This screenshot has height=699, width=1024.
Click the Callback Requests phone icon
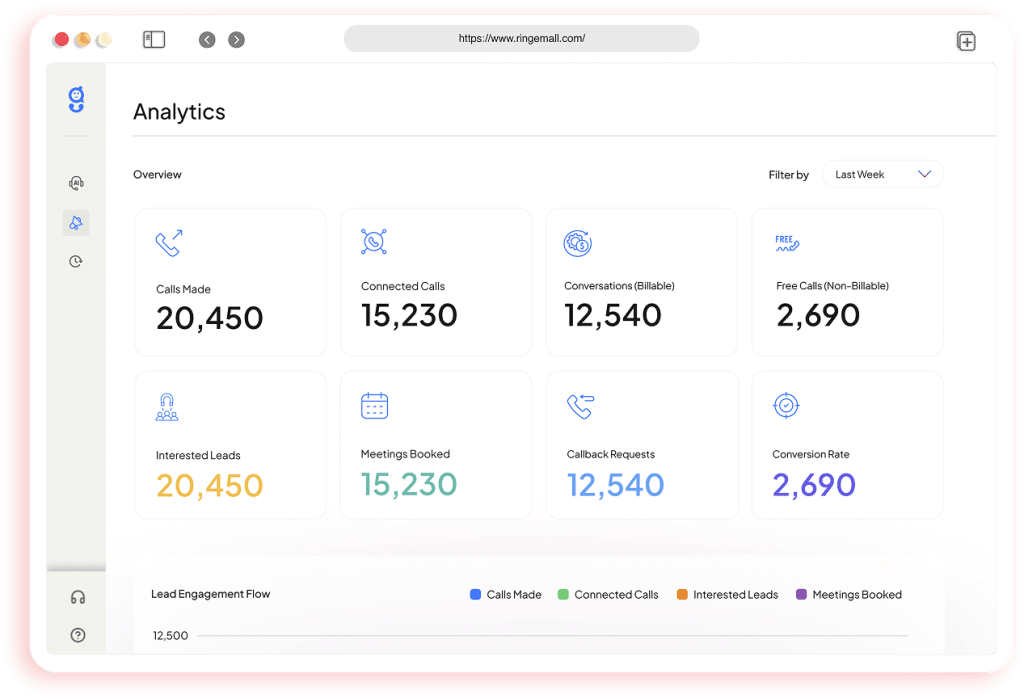click(580, 404)
